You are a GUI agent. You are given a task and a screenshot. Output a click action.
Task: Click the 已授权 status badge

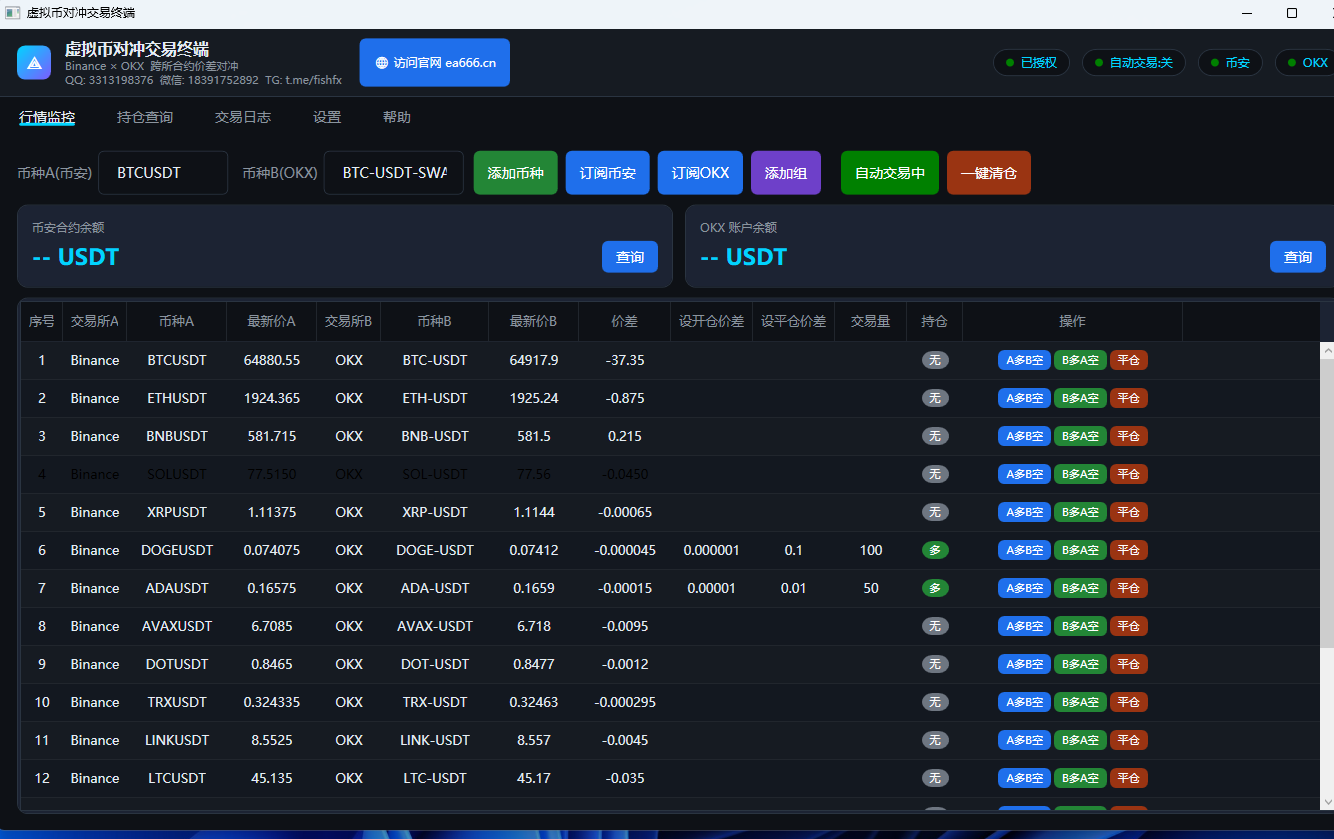point(1031,62)
